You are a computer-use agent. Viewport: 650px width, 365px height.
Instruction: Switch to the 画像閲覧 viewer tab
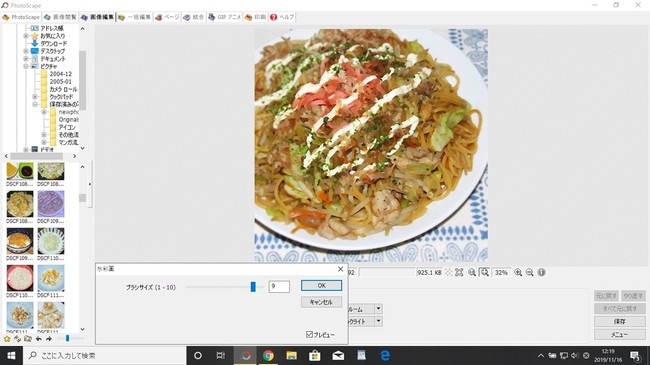click(61, 17)
